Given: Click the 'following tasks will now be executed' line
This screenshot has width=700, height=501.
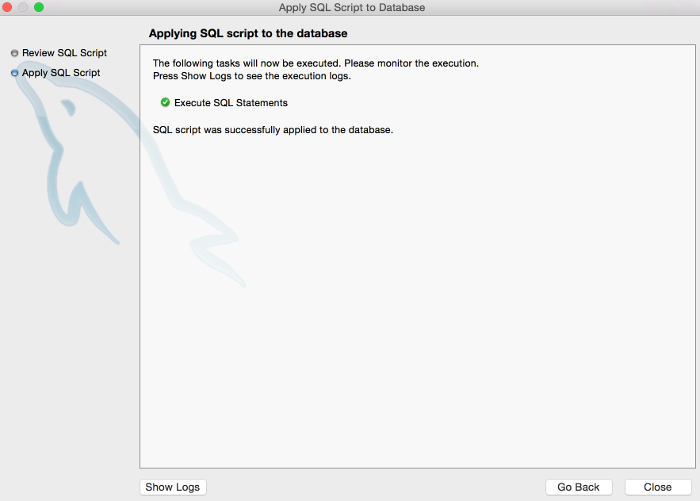Looking at the screenshot, I should [316, 63].
